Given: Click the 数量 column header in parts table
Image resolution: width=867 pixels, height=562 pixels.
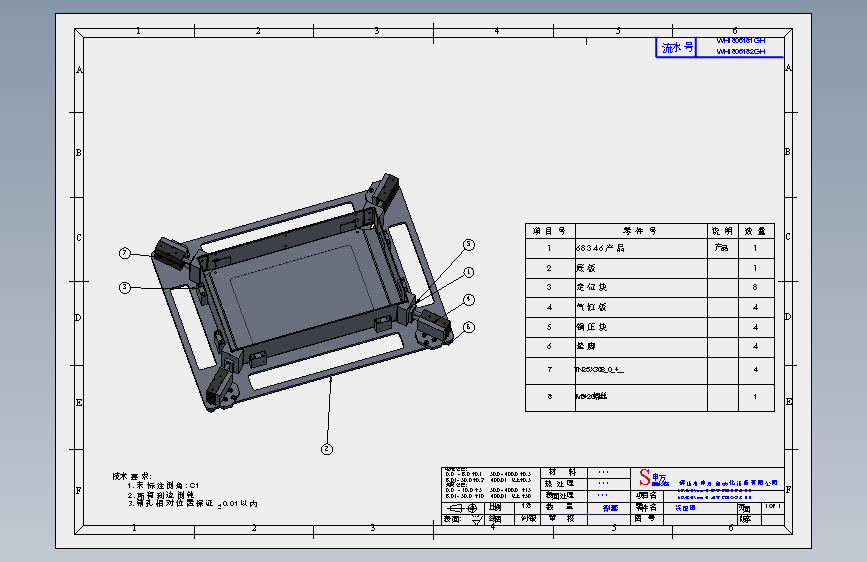Looking at the screenshot, I should [755, 231].
